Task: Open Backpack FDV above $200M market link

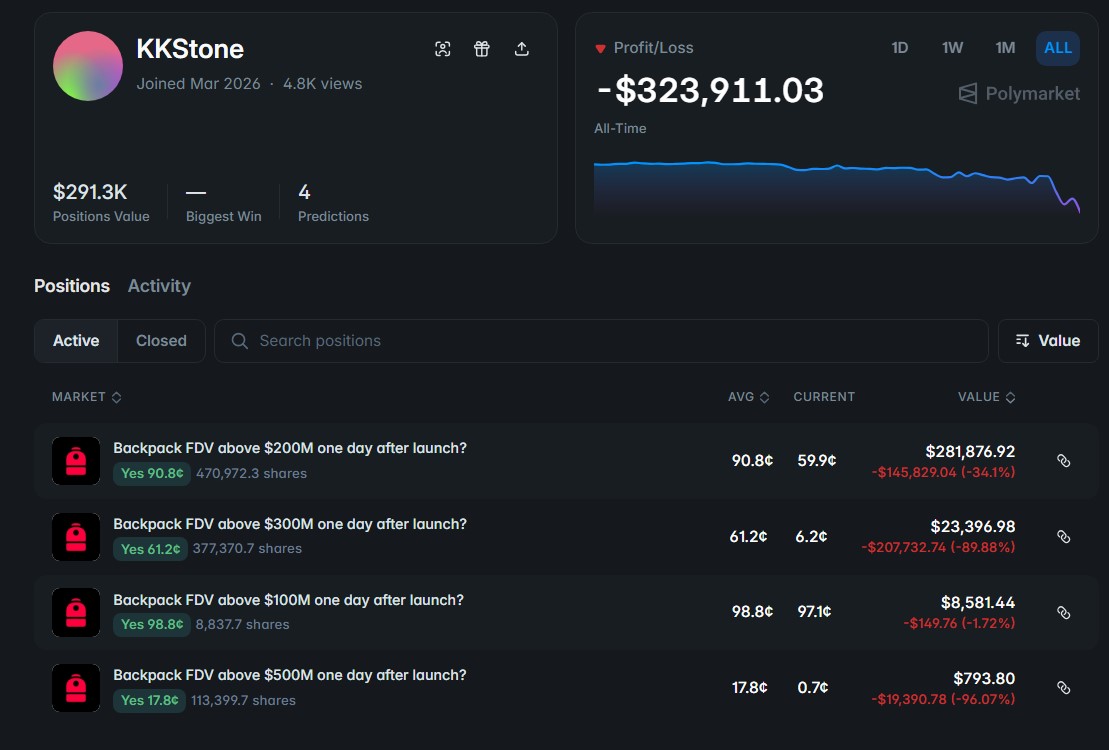Action: [x=290, y=448]
